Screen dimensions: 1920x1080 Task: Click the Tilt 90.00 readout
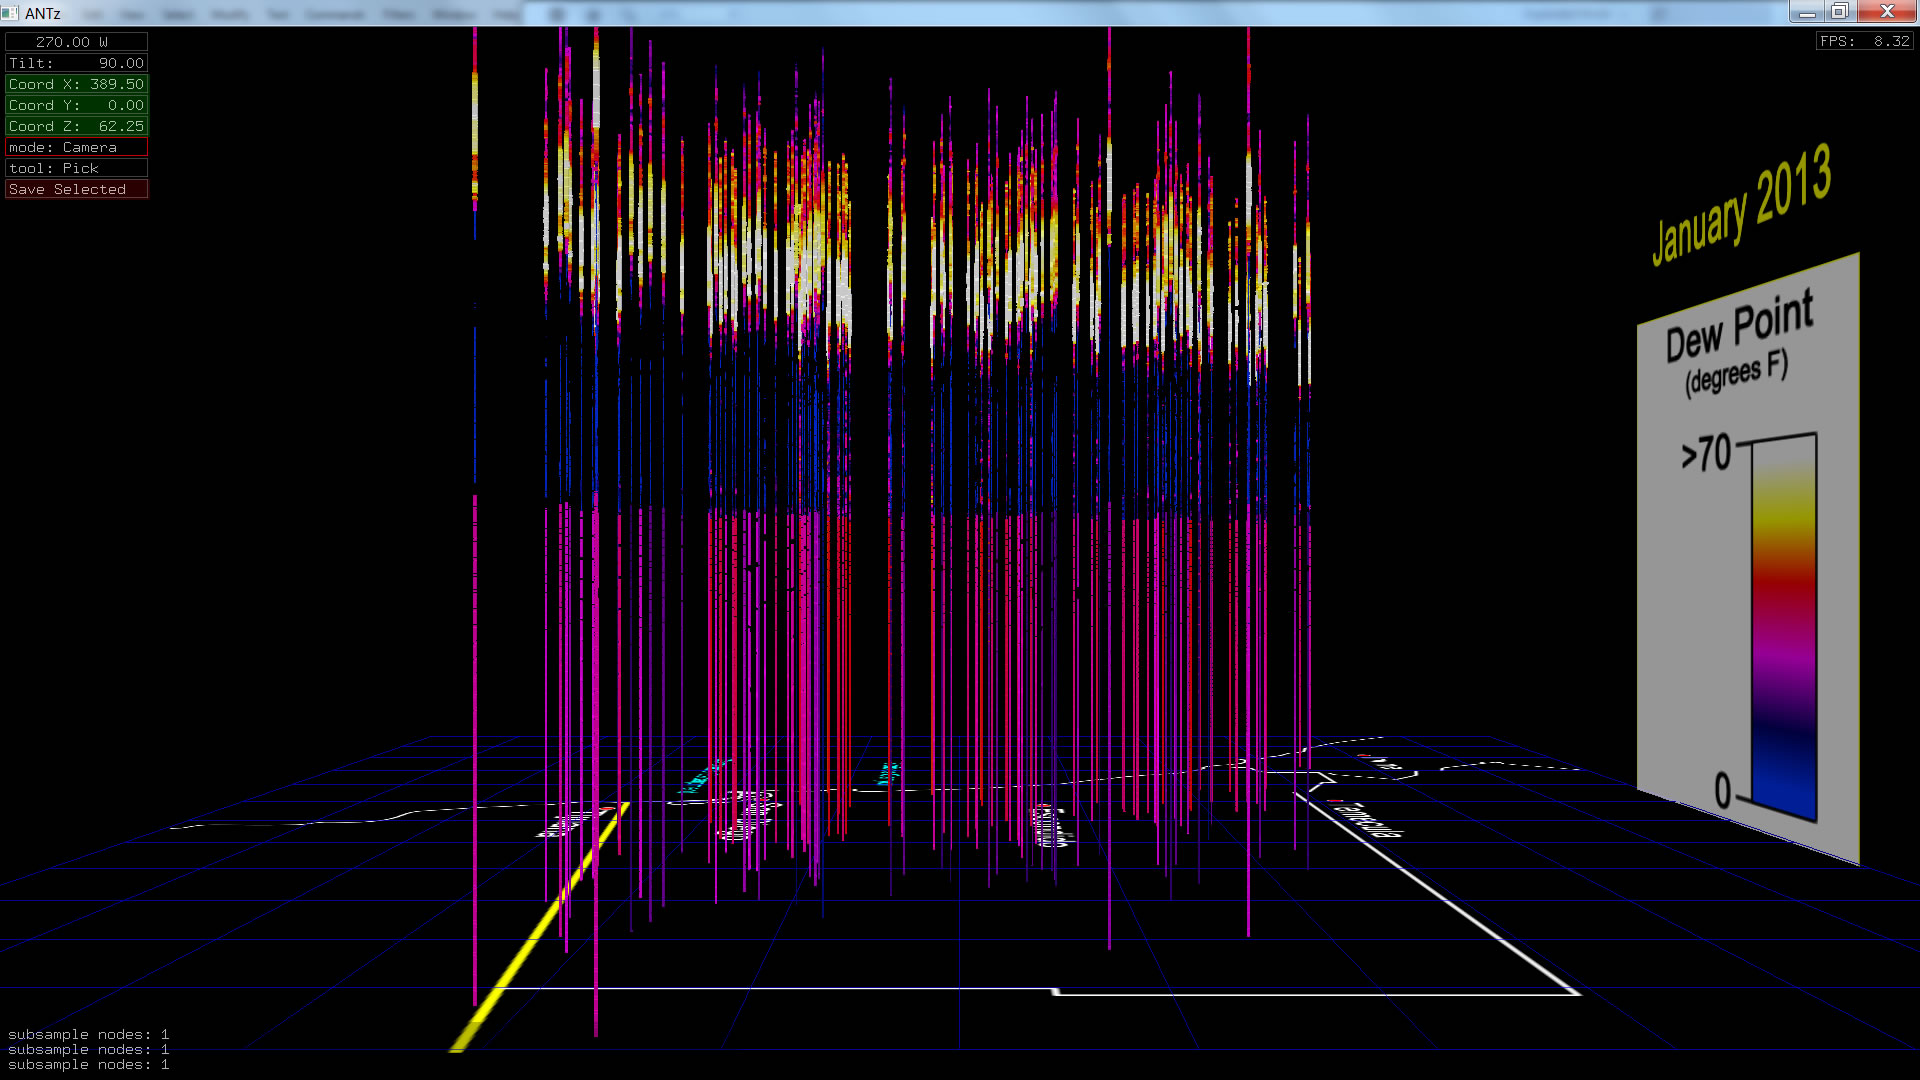tap(76, 63)
